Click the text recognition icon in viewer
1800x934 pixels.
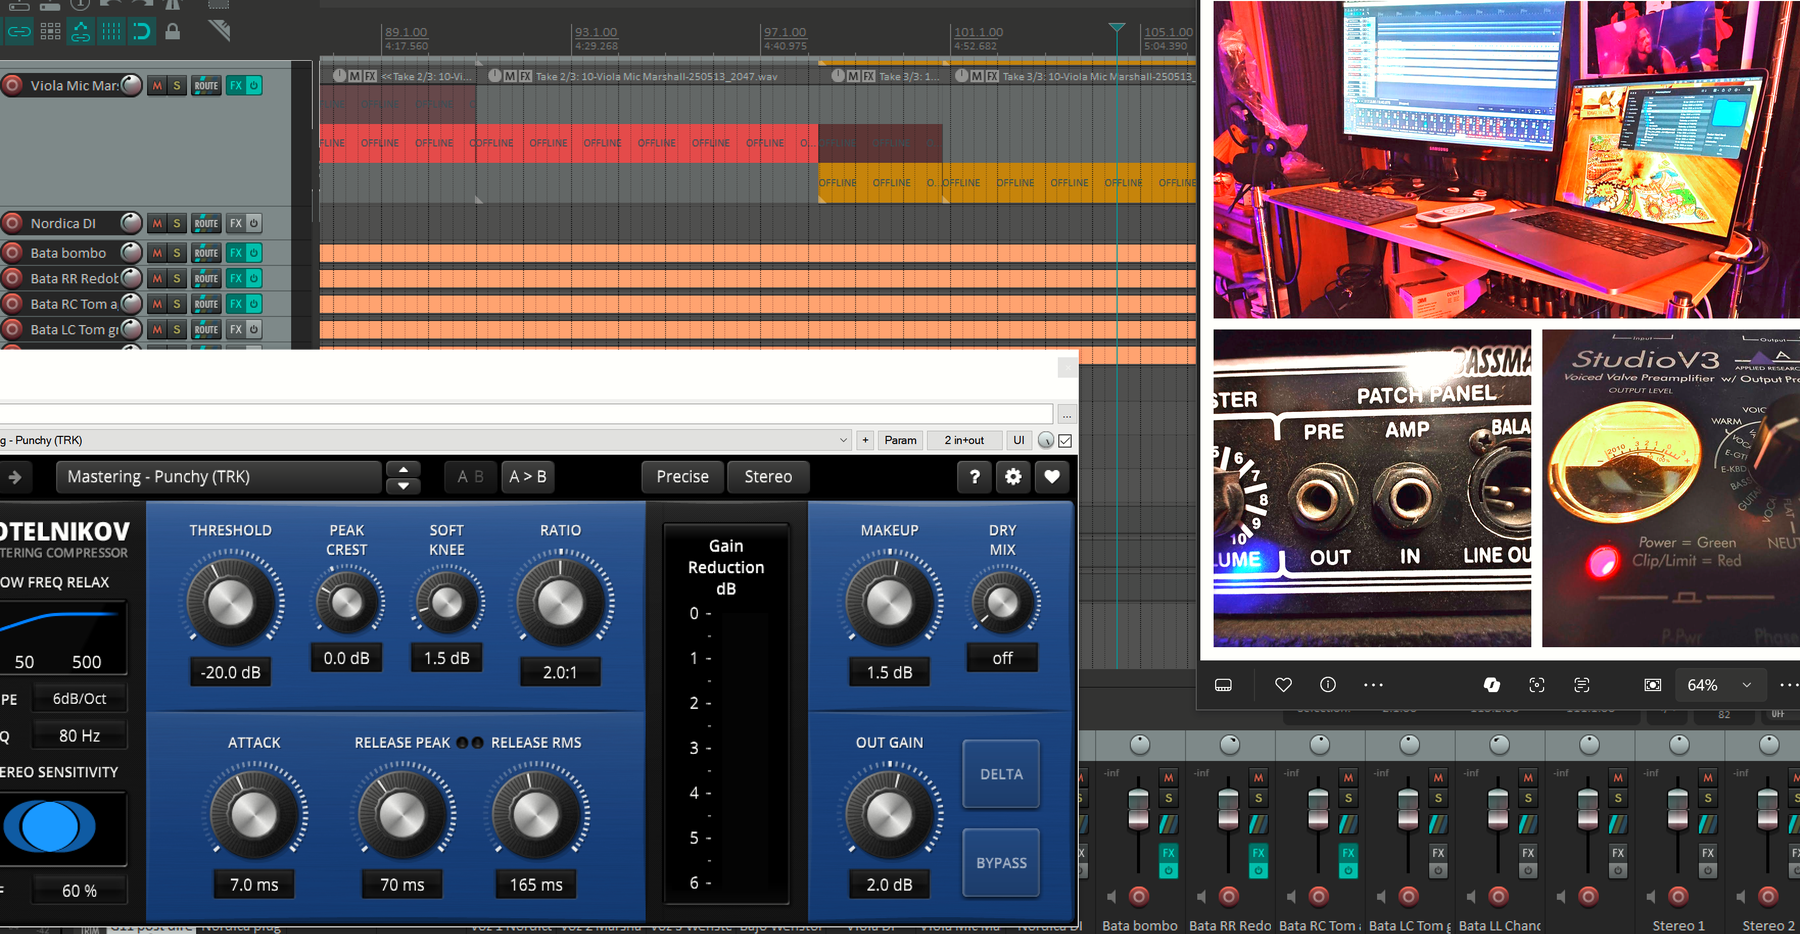[x=1582, y=685]
